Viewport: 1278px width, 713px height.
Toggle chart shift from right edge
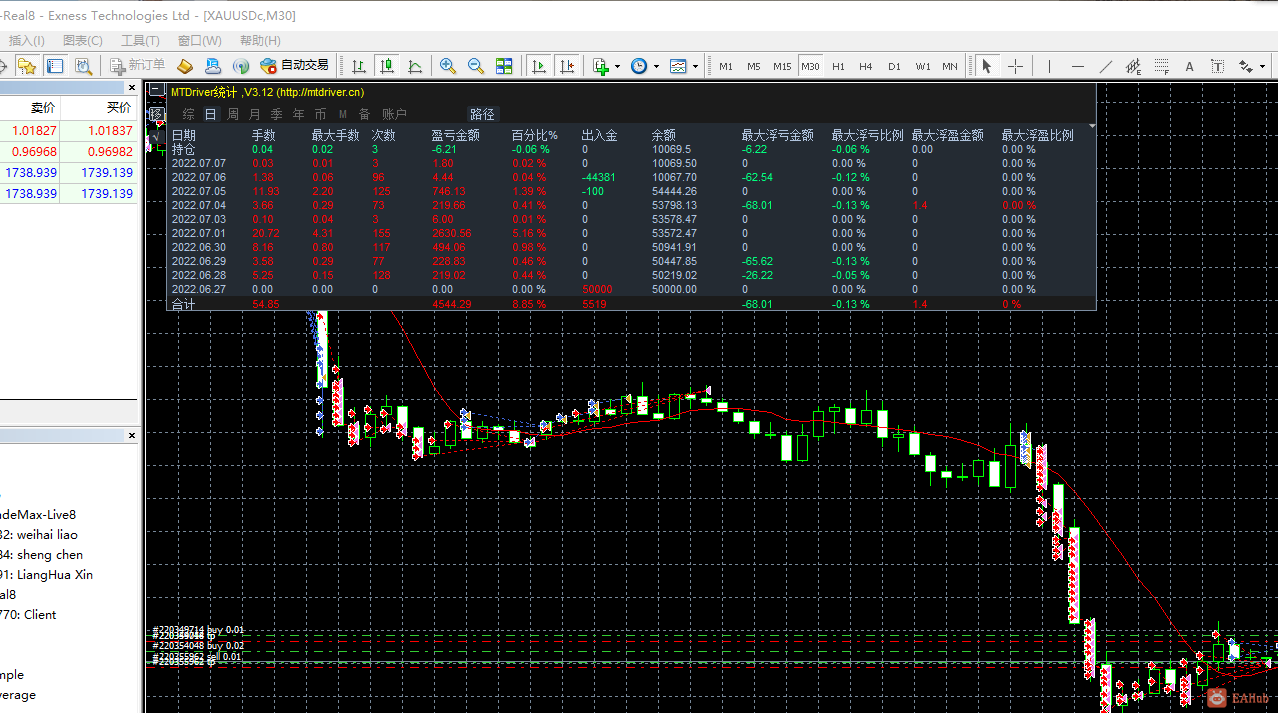[x=567, y=66]
